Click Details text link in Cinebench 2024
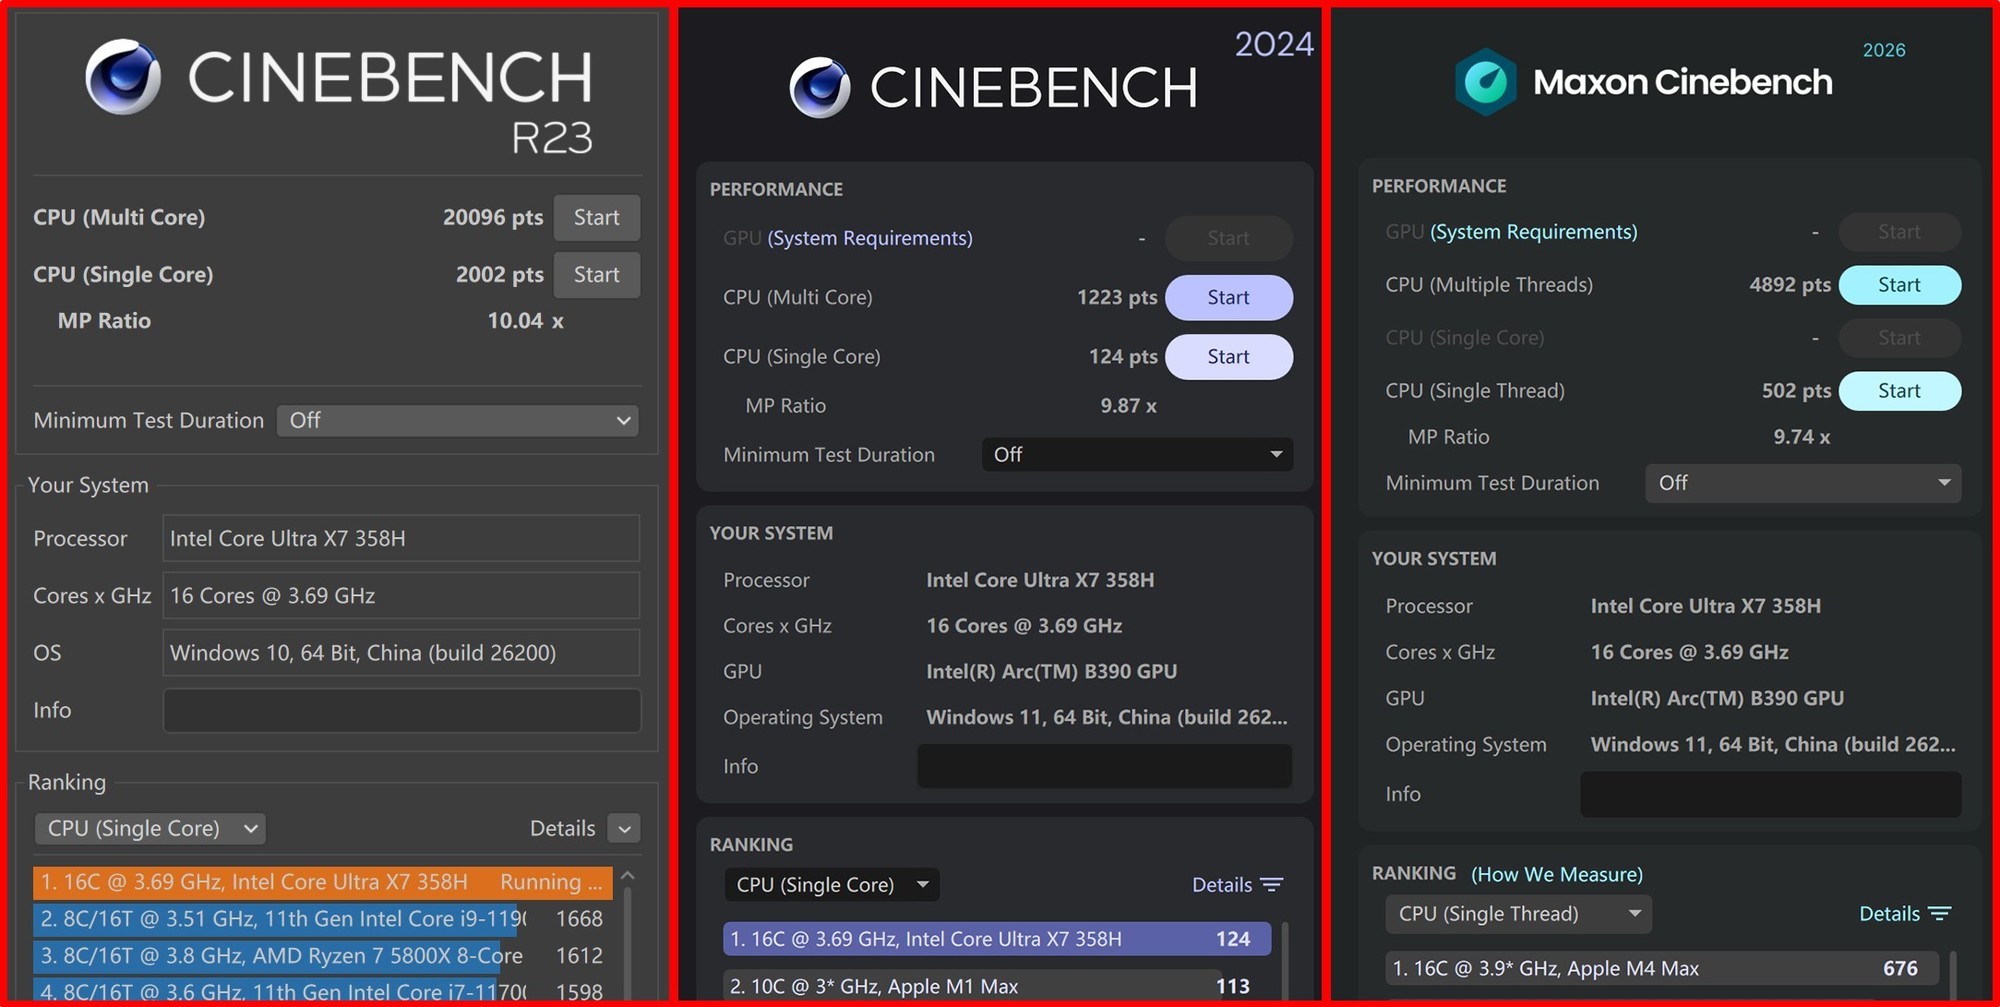 click(1222, 885)
